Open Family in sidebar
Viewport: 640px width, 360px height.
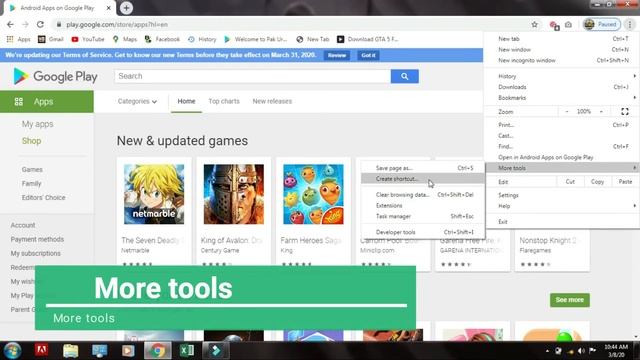(31, 184)
